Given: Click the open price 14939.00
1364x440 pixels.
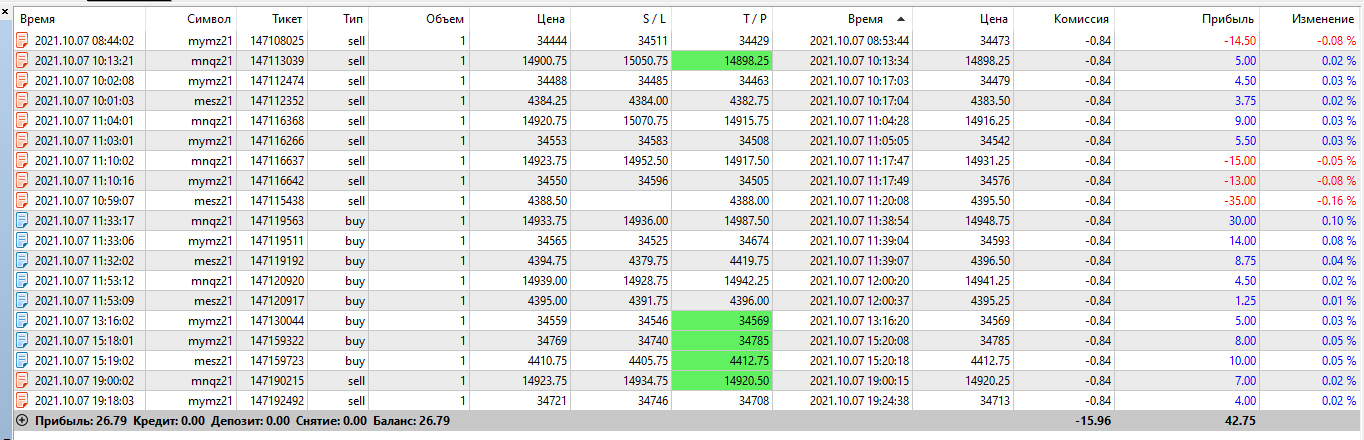Looking at the screenshot, I should click(544, 281).
